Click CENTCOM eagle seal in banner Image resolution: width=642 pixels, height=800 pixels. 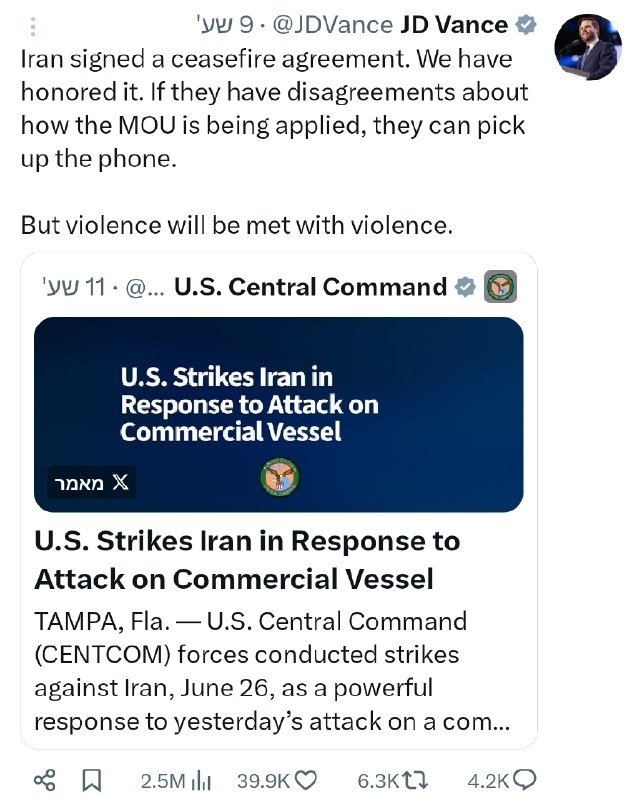point(280,478)
